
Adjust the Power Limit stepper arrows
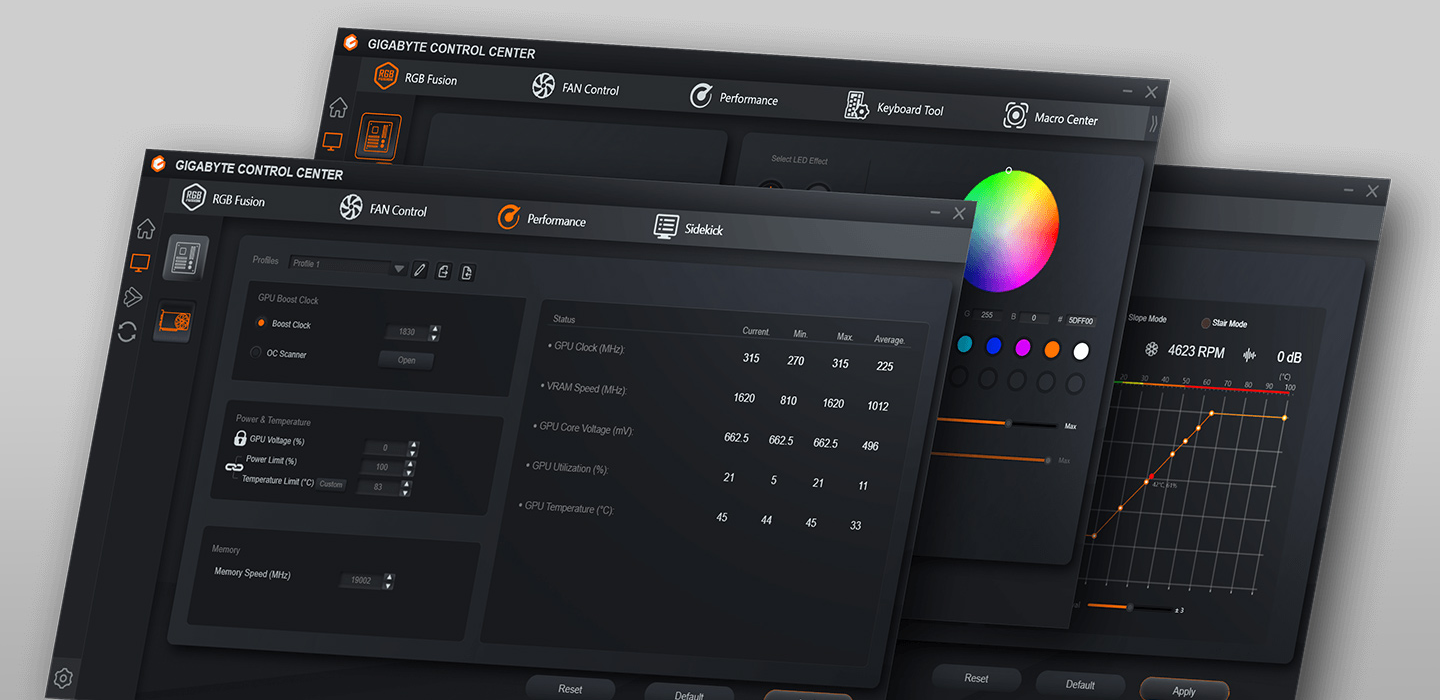409,468
